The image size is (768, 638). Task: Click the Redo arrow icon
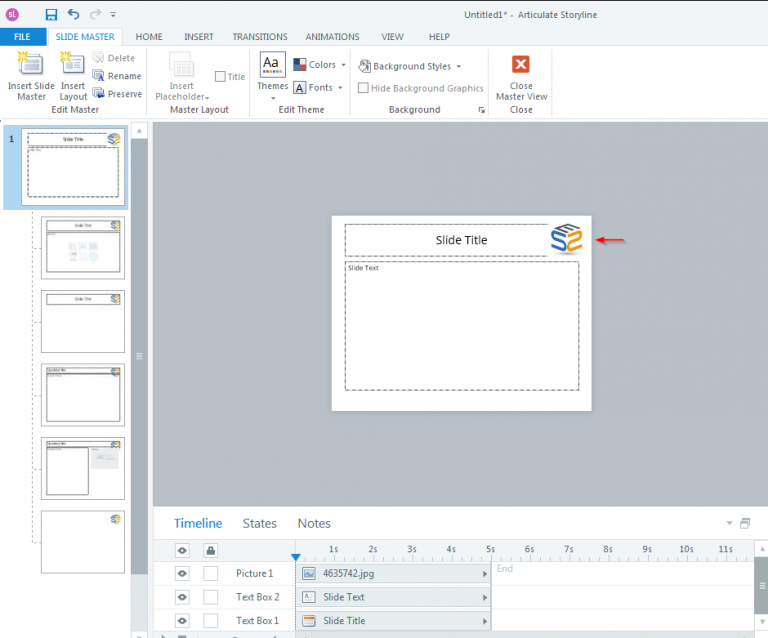pos(96,14)
